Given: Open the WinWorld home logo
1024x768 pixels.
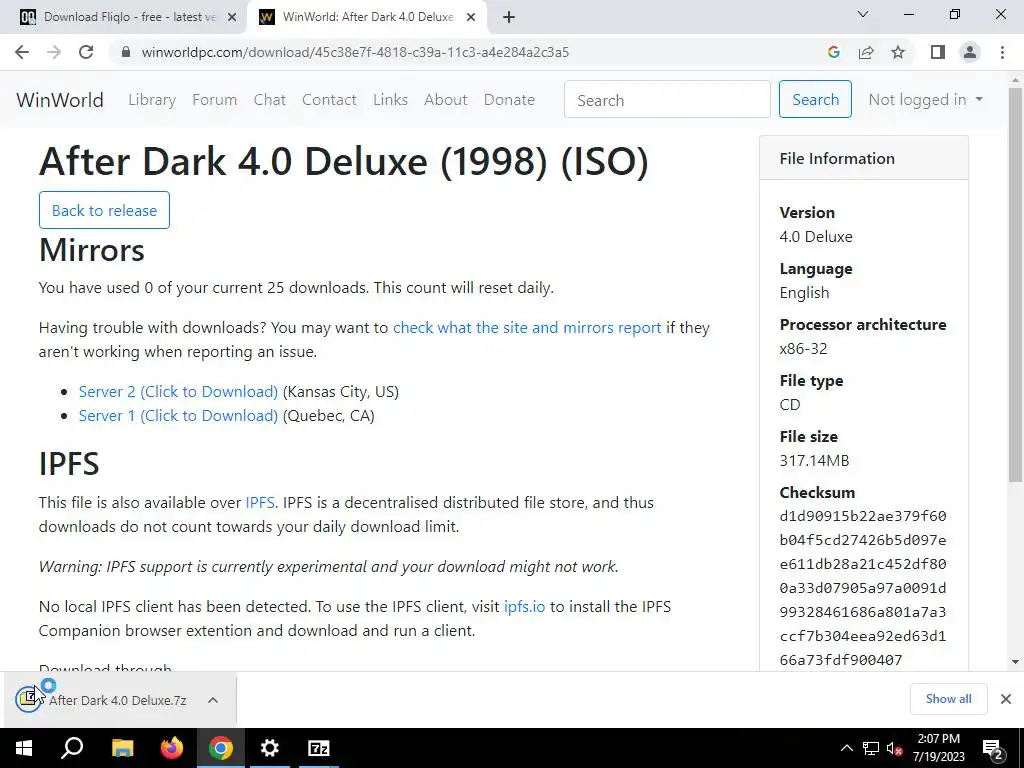Looking at the screenshot, I should [x=60, y=100].
